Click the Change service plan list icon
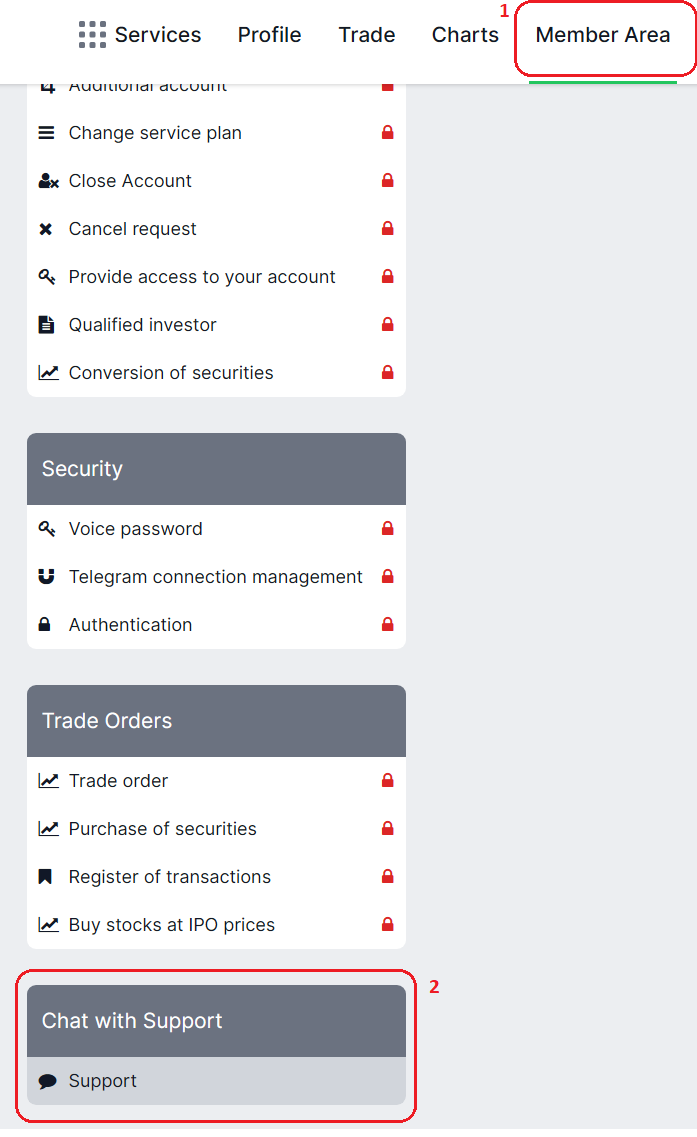Screen dimensions: 697x1137 pos(46,133)
